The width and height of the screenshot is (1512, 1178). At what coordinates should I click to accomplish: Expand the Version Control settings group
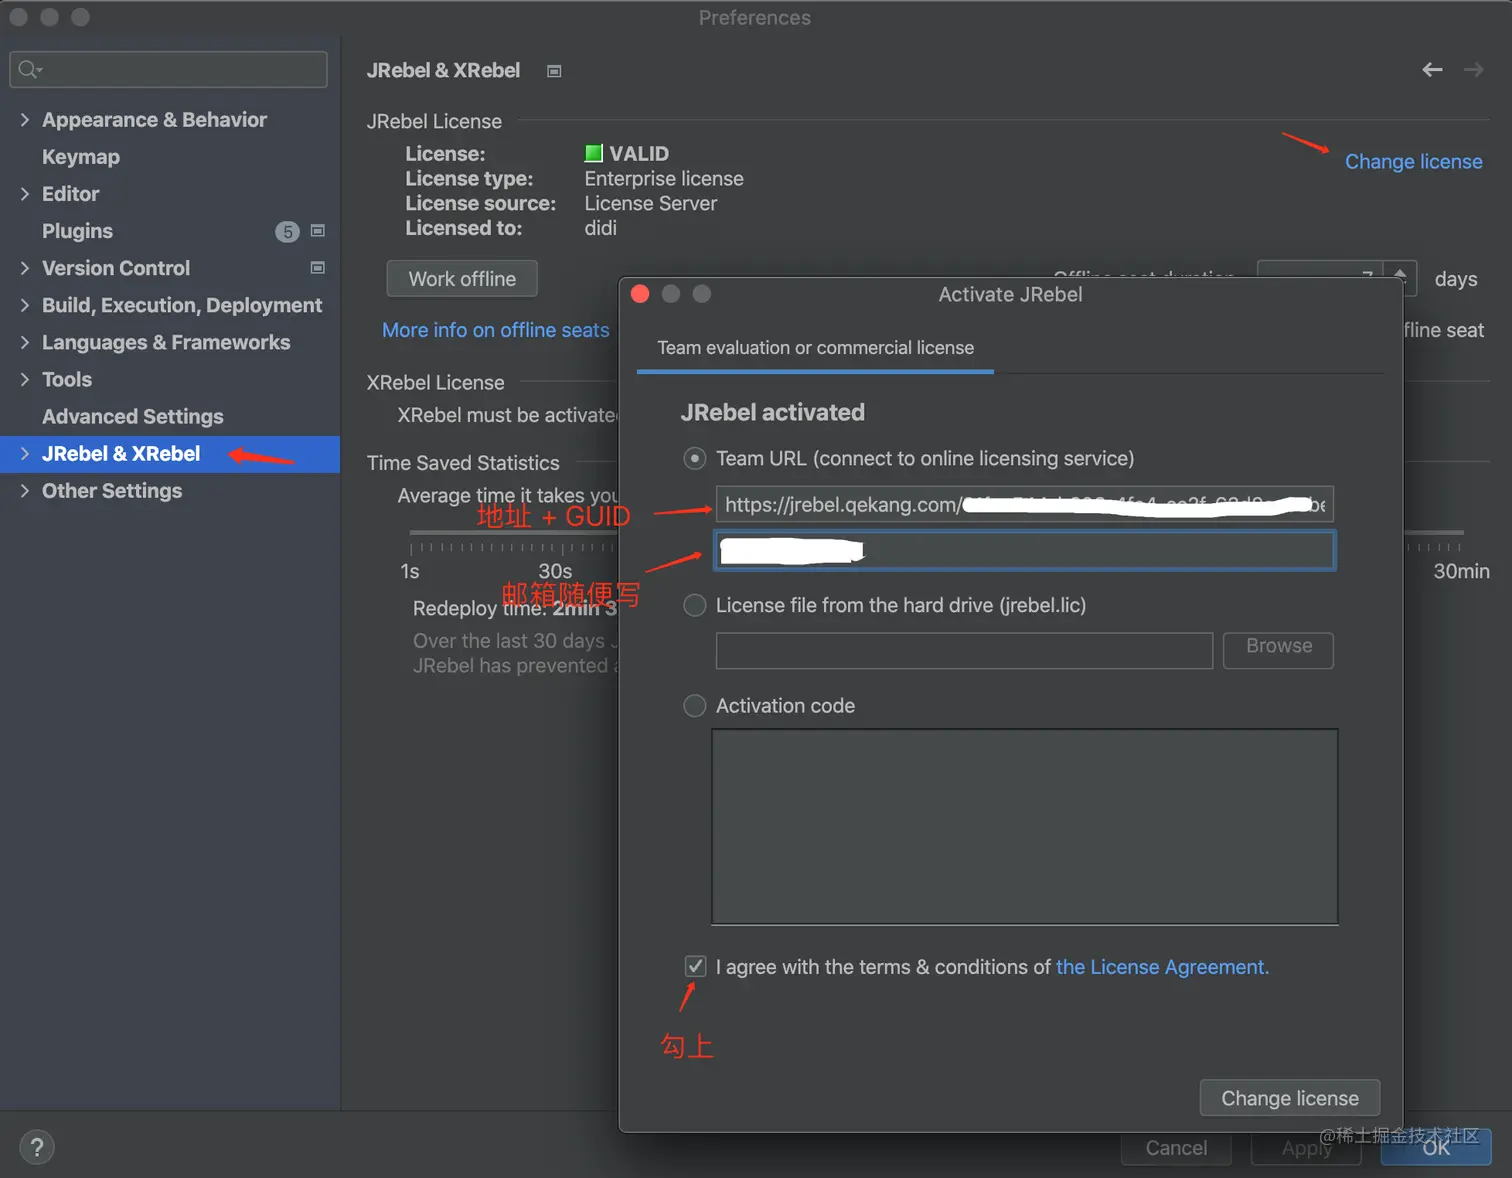click(x=25, y=268)
